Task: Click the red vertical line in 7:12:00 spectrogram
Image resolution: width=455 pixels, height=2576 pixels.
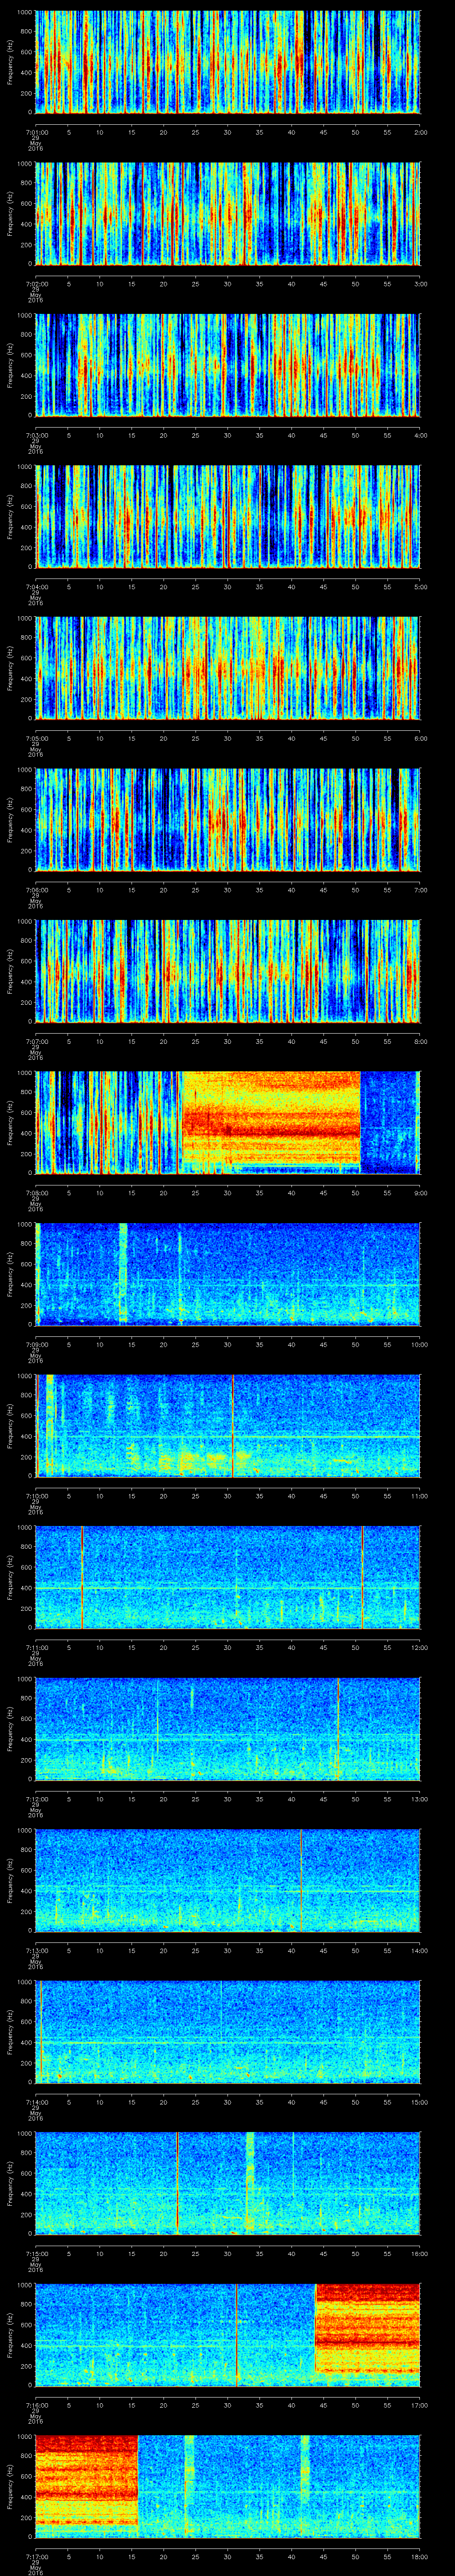Action: pyautogui.click(x=338, y=1728)
